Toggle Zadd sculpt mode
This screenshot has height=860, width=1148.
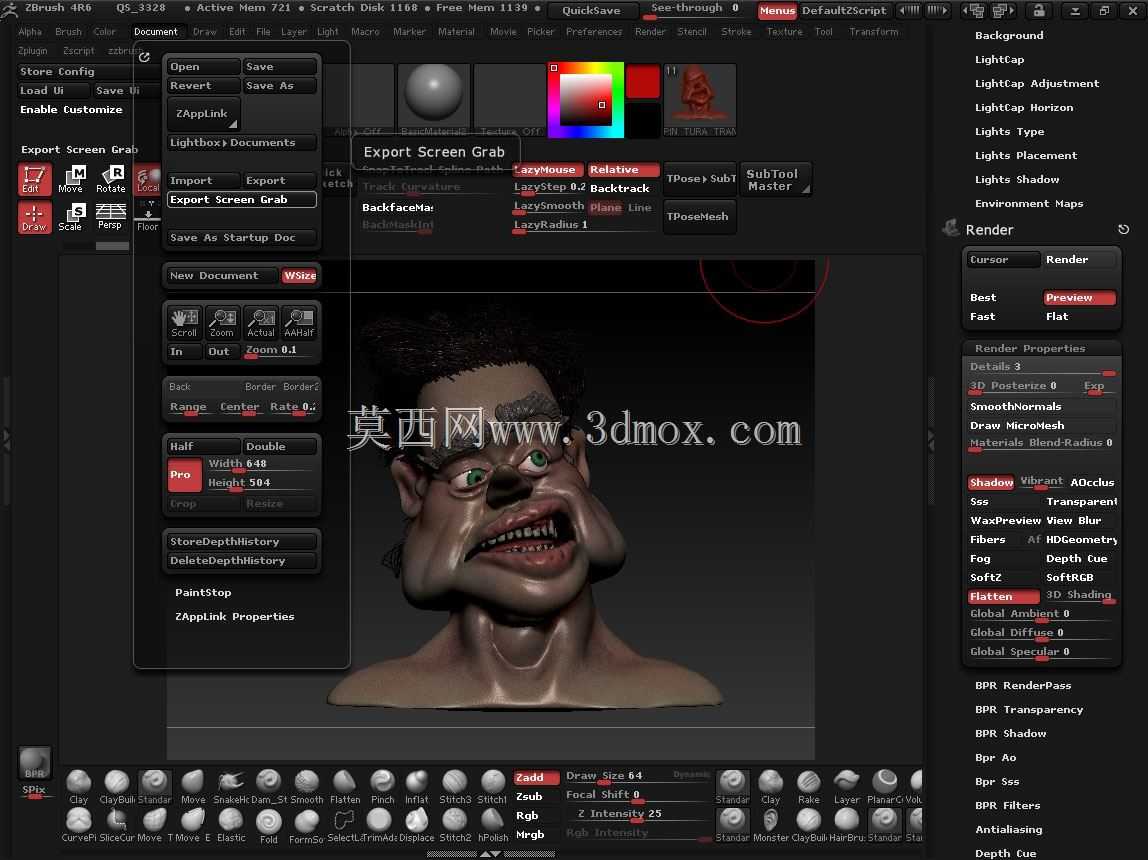tap(536, 777)
